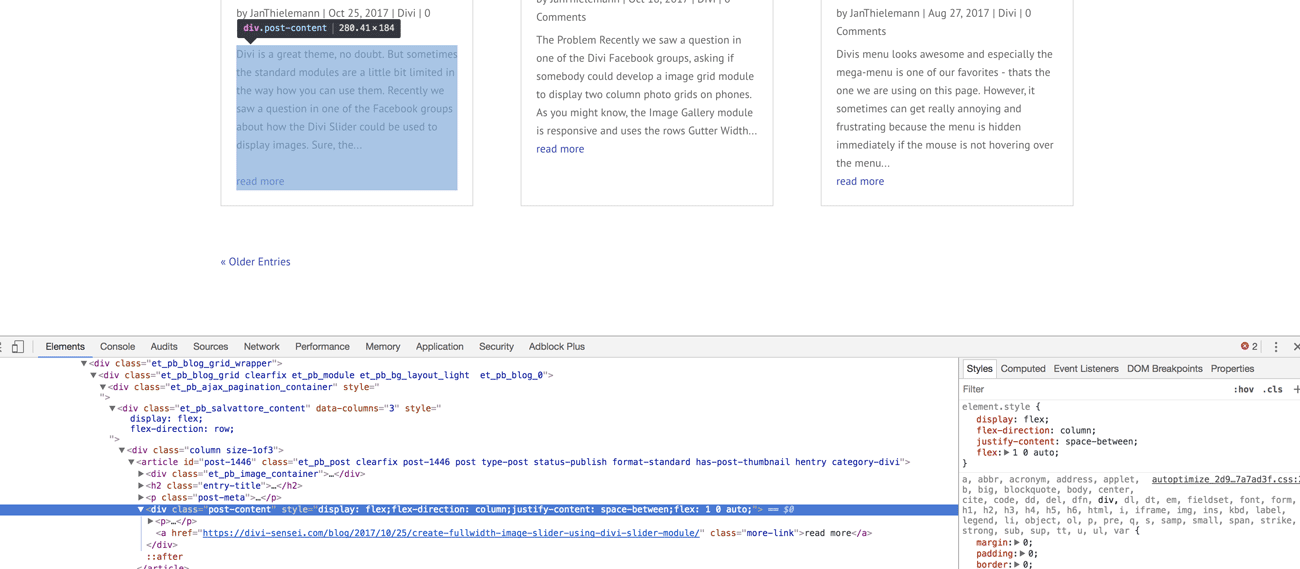Expand the margin shorthand property triangle
This screenshot has height=569, width=1300.
click(x=1017, y=543)
